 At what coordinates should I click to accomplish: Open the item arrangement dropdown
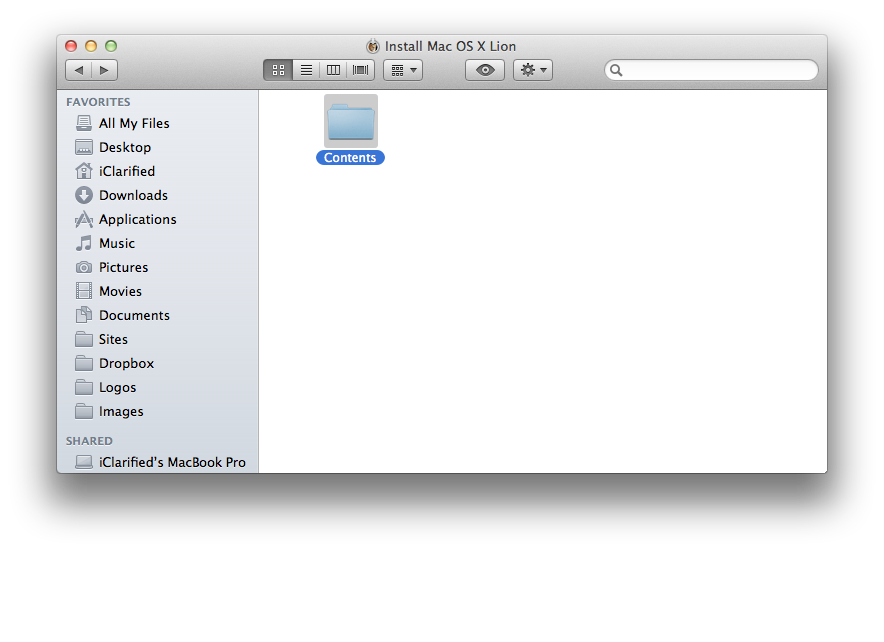403,70
